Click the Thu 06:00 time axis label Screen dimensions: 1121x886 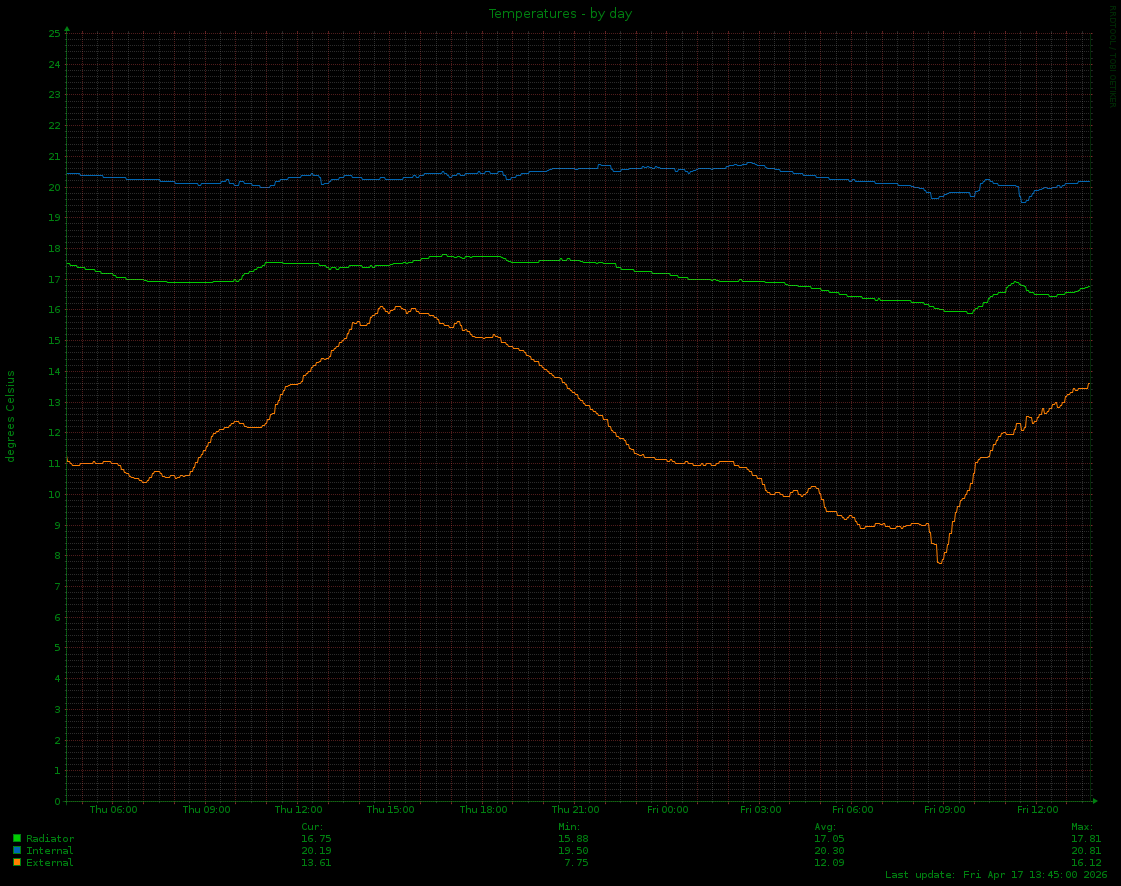point(113,810)
